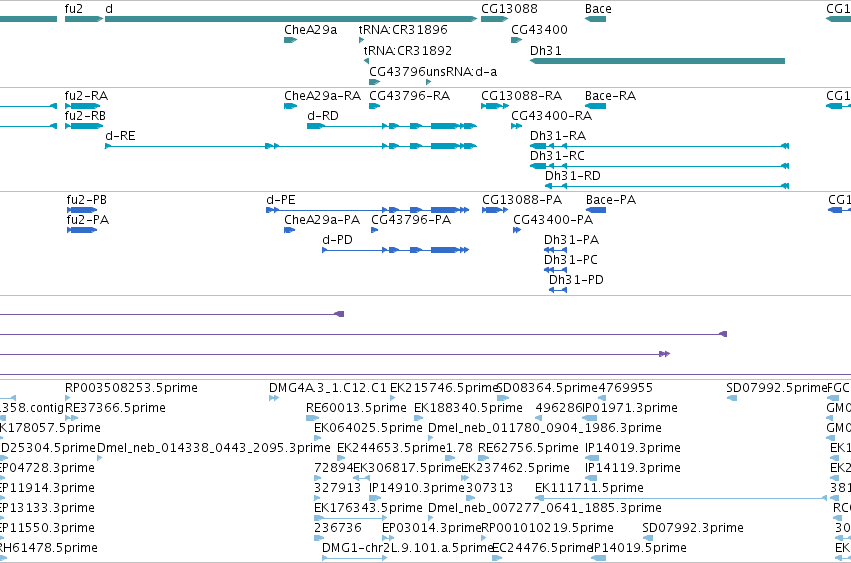
Task: Click RP003508253.5prime EST label
Action: pos(131,388)
